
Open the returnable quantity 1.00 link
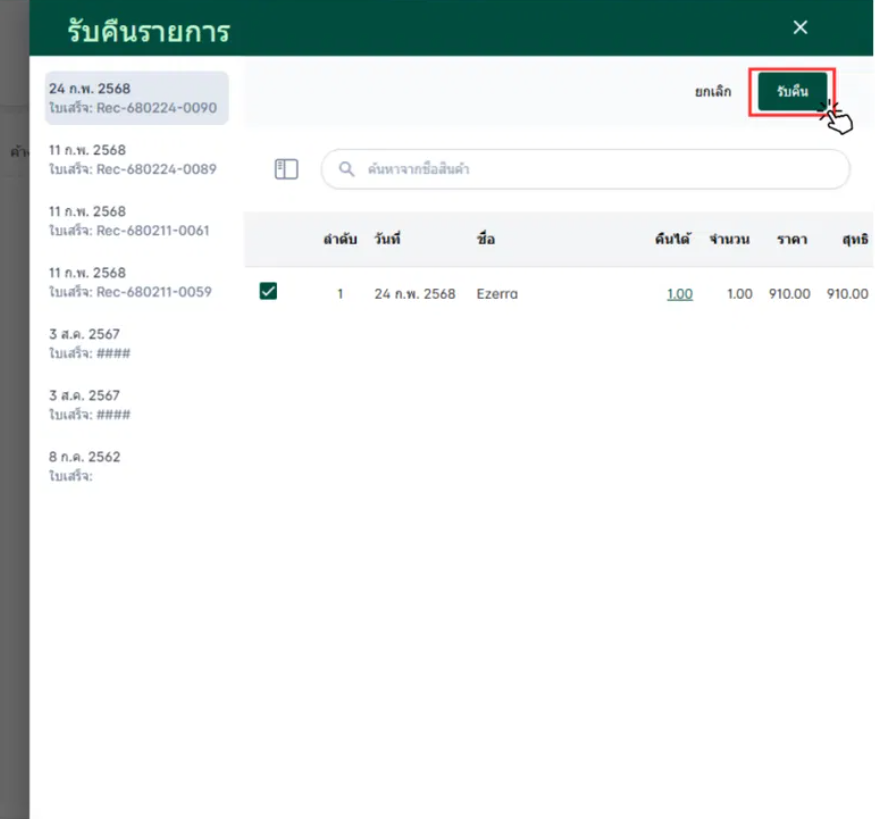point(680,294)
